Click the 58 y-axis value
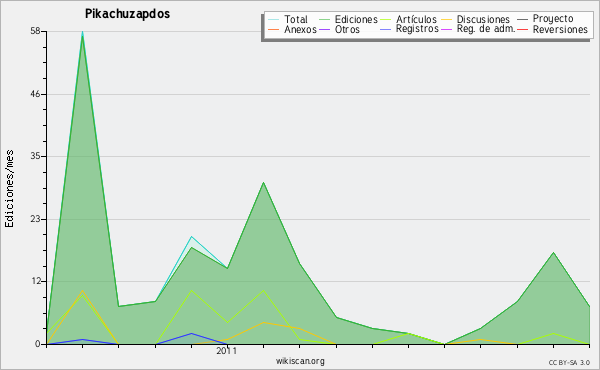600x370 pixels. pyautogui.click(x=35, y=31)
